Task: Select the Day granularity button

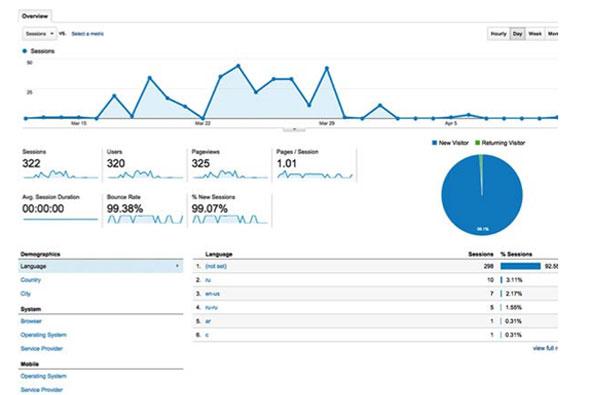Action: tap(517, 33)
